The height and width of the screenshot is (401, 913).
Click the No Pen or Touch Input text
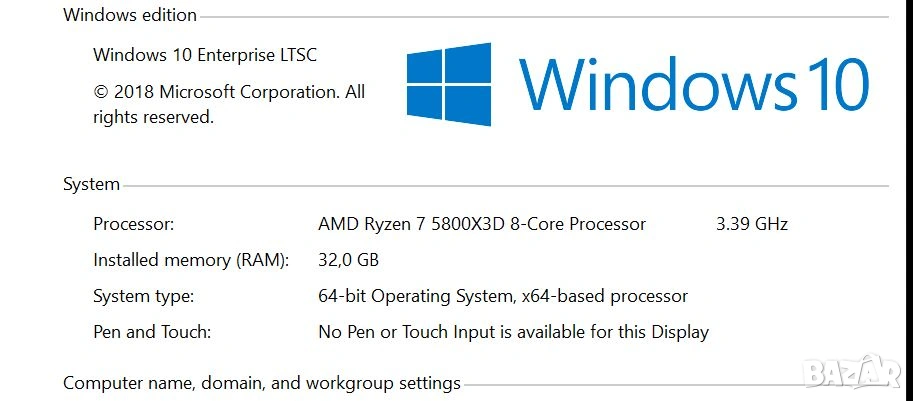coord(513,332)
